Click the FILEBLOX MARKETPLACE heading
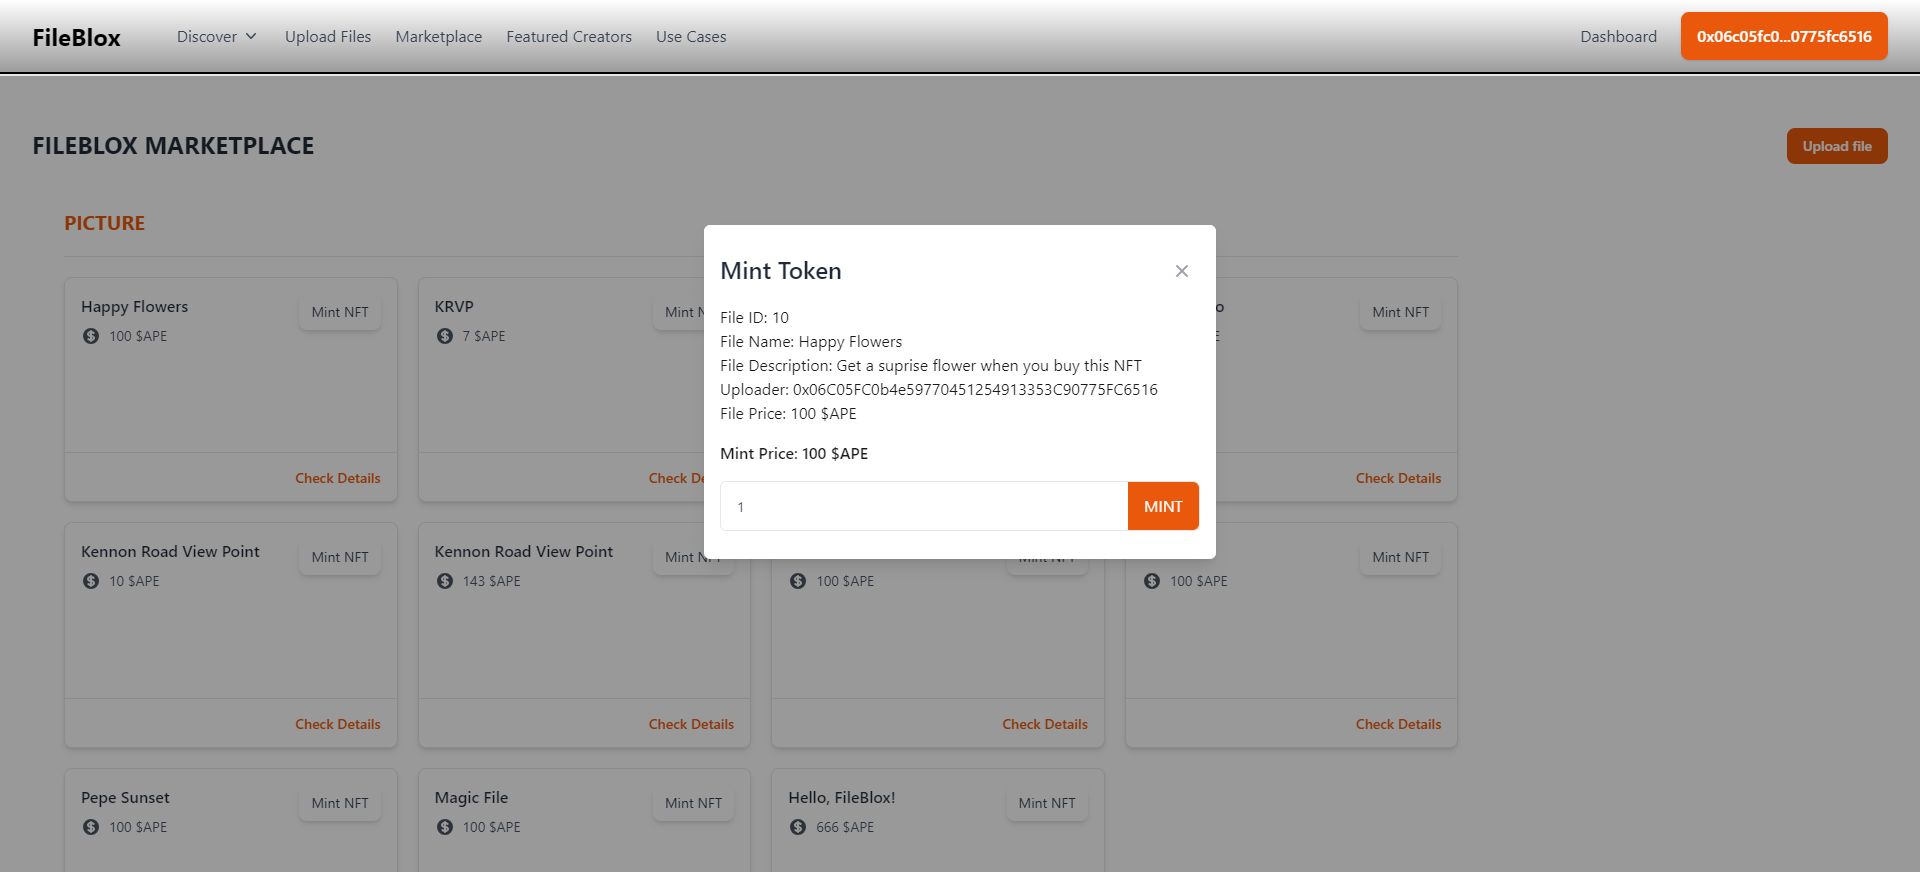The image size is (1920, 872). coord(173,146)
